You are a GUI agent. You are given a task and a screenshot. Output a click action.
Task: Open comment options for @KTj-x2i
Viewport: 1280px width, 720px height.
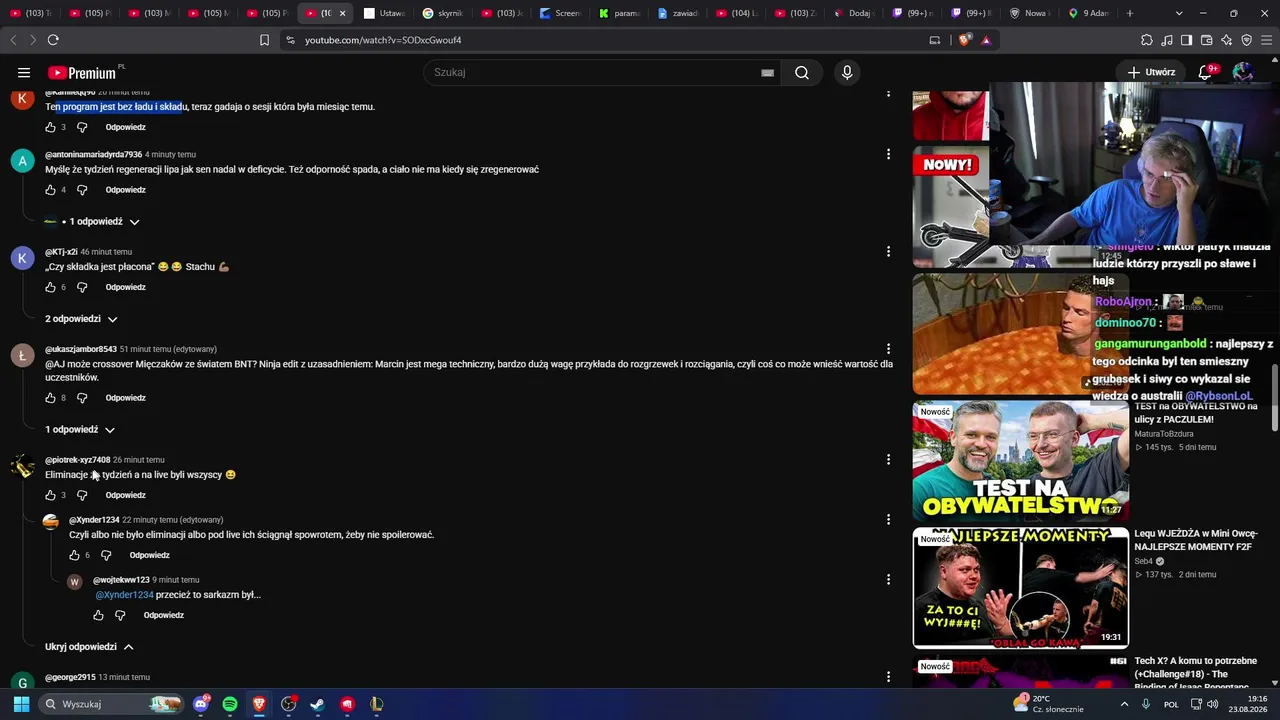pyautogui.click(x=888, y=251)
